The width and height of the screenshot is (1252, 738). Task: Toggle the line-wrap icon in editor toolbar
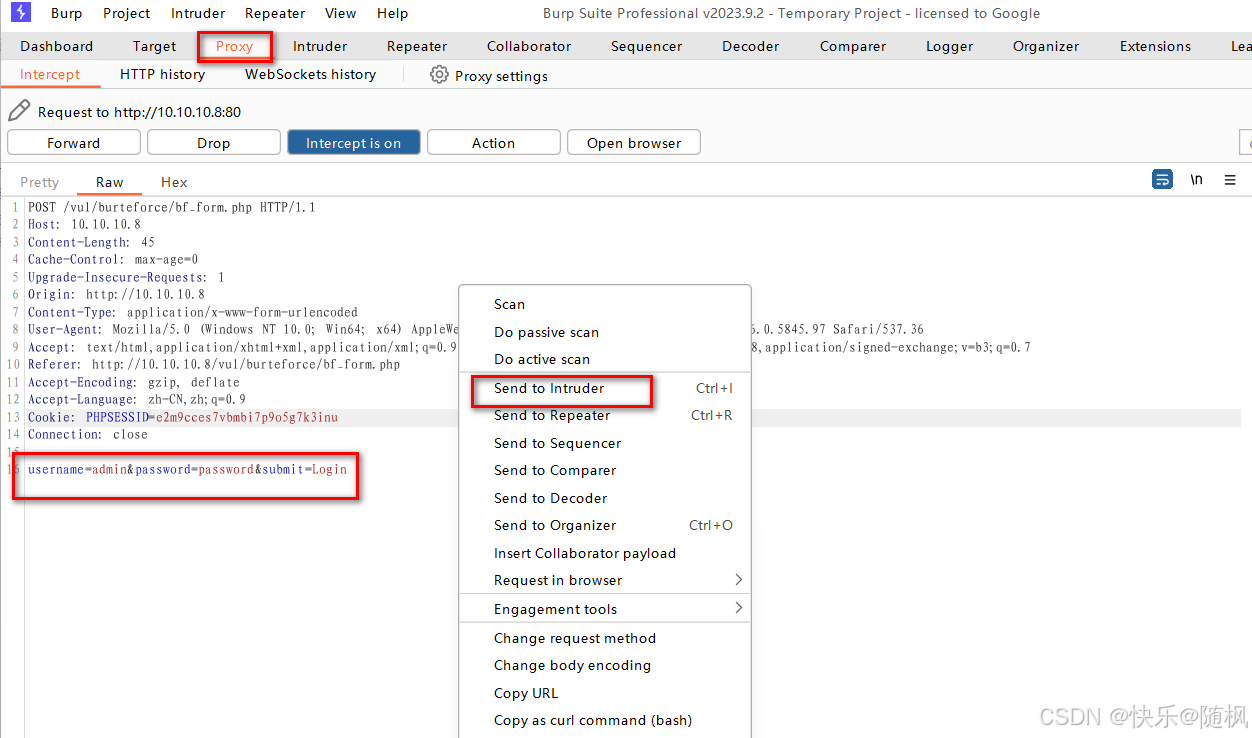click(1162, 180)
